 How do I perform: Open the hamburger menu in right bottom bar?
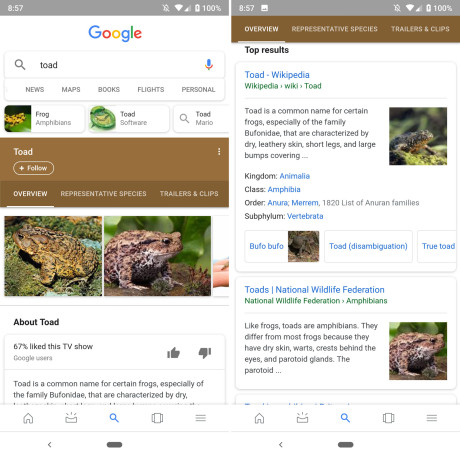tap(432, 418)
